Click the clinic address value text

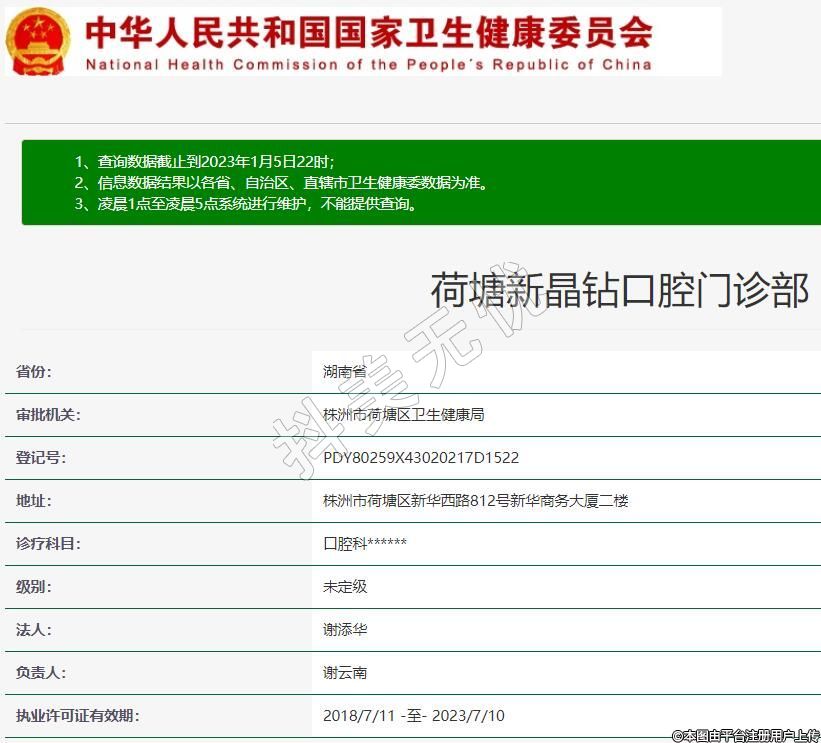(x=476, y=501)
